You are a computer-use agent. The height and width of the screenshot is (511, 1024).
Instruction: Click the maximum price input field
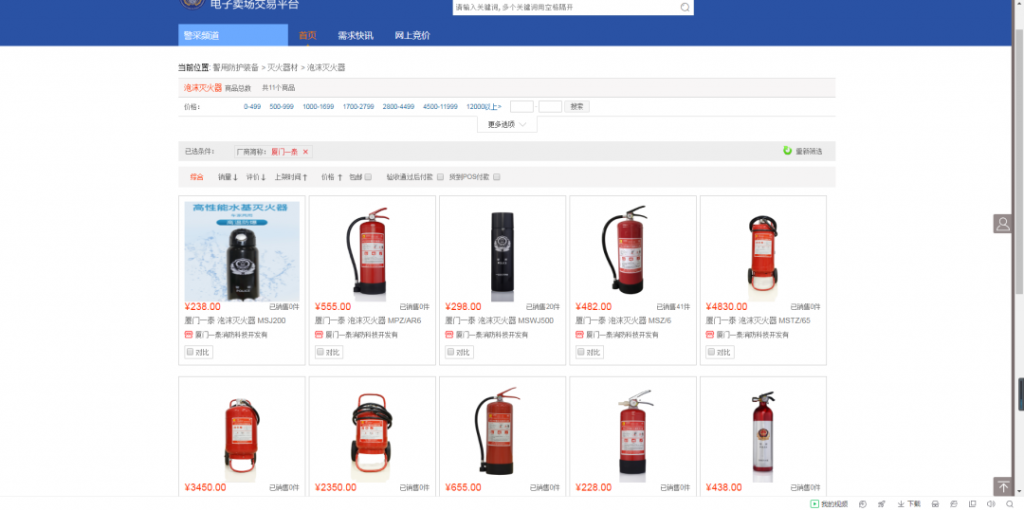pyautogui.click(x=551, y=107)
